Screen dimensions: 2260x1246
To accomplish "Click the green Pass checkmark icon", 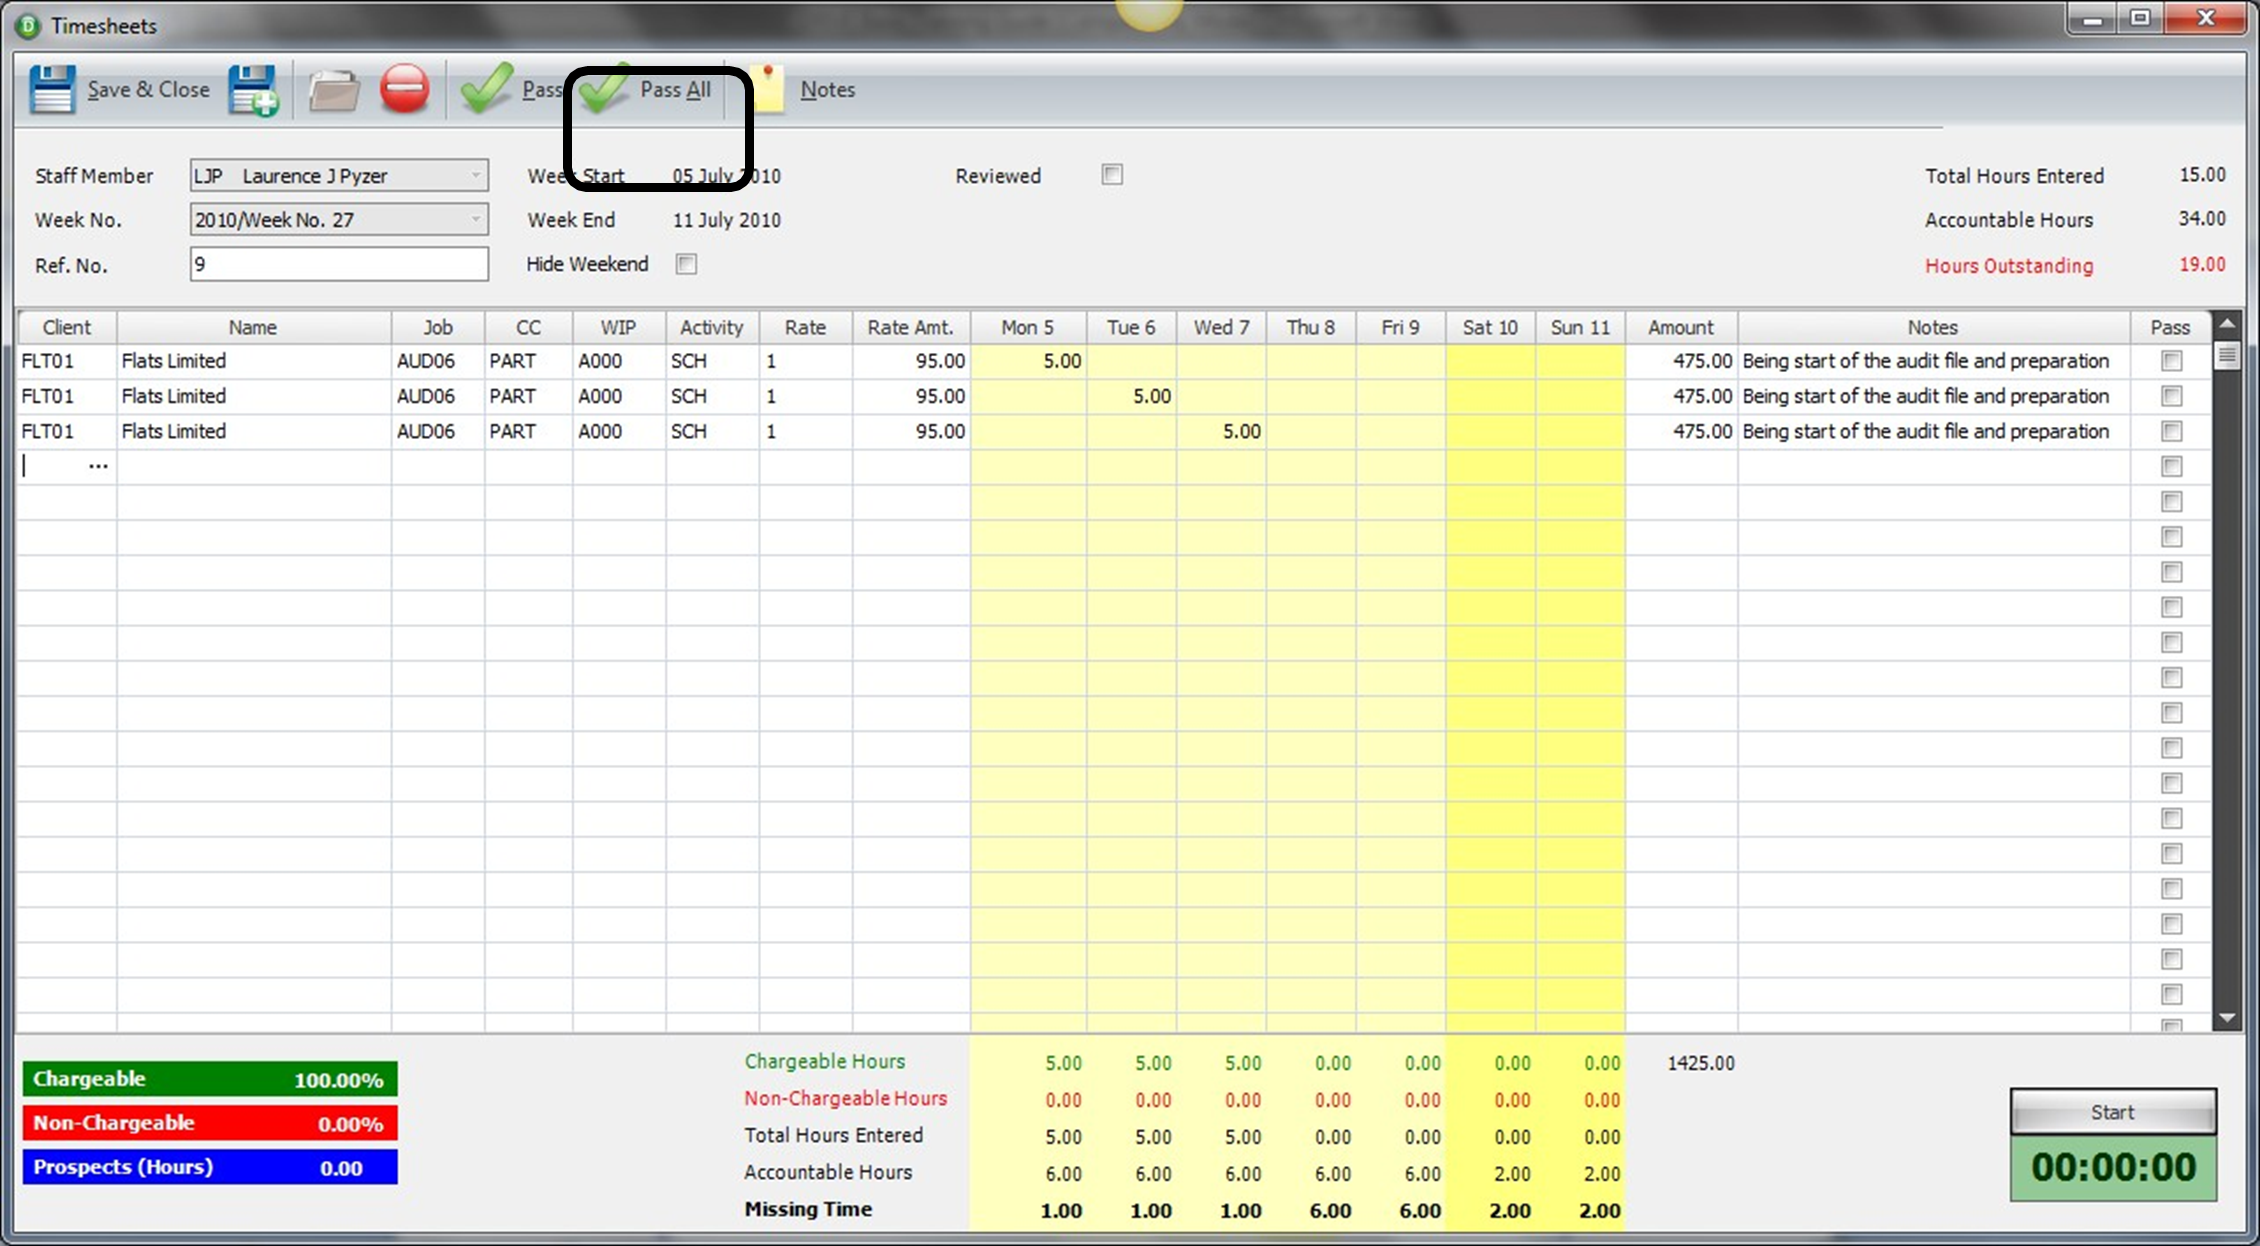I will 486,88.
